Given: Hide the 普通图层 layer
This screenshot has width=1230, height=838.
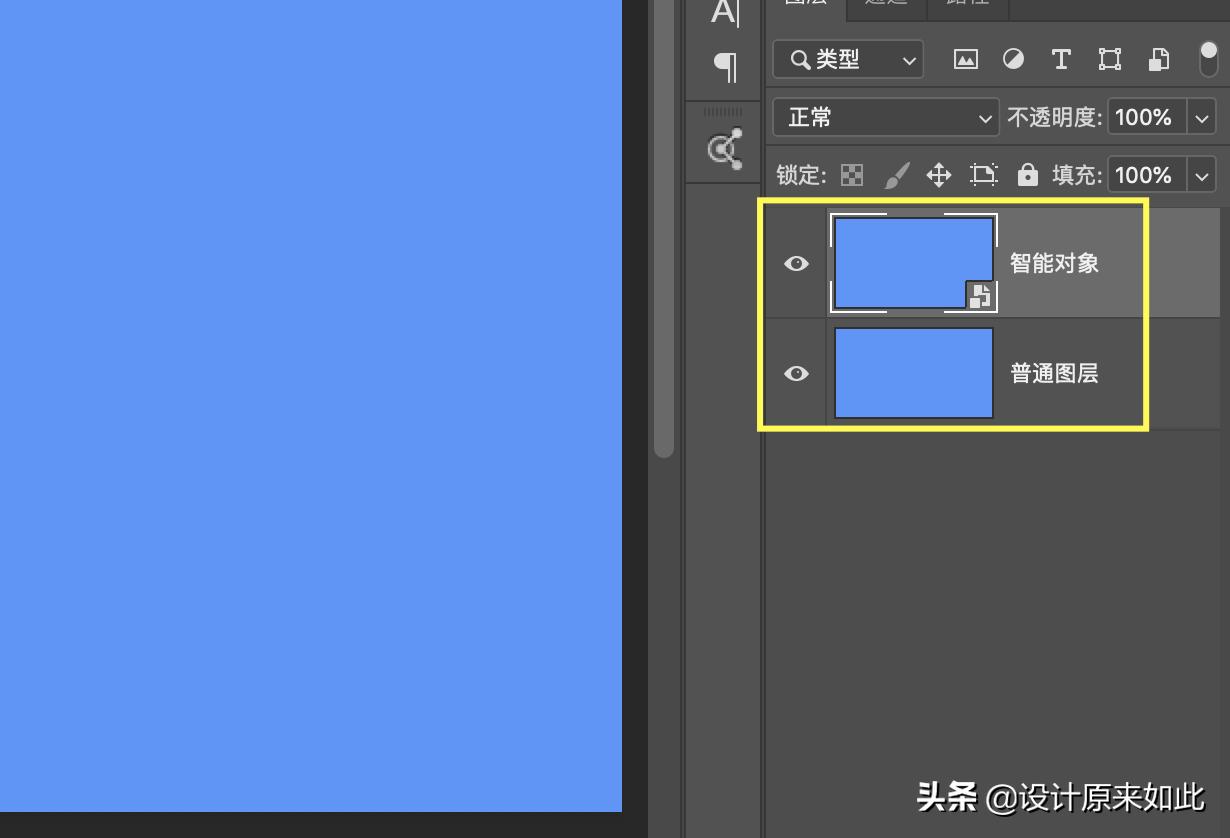Looking at the screenshot, I should click(x=796, y=374).
